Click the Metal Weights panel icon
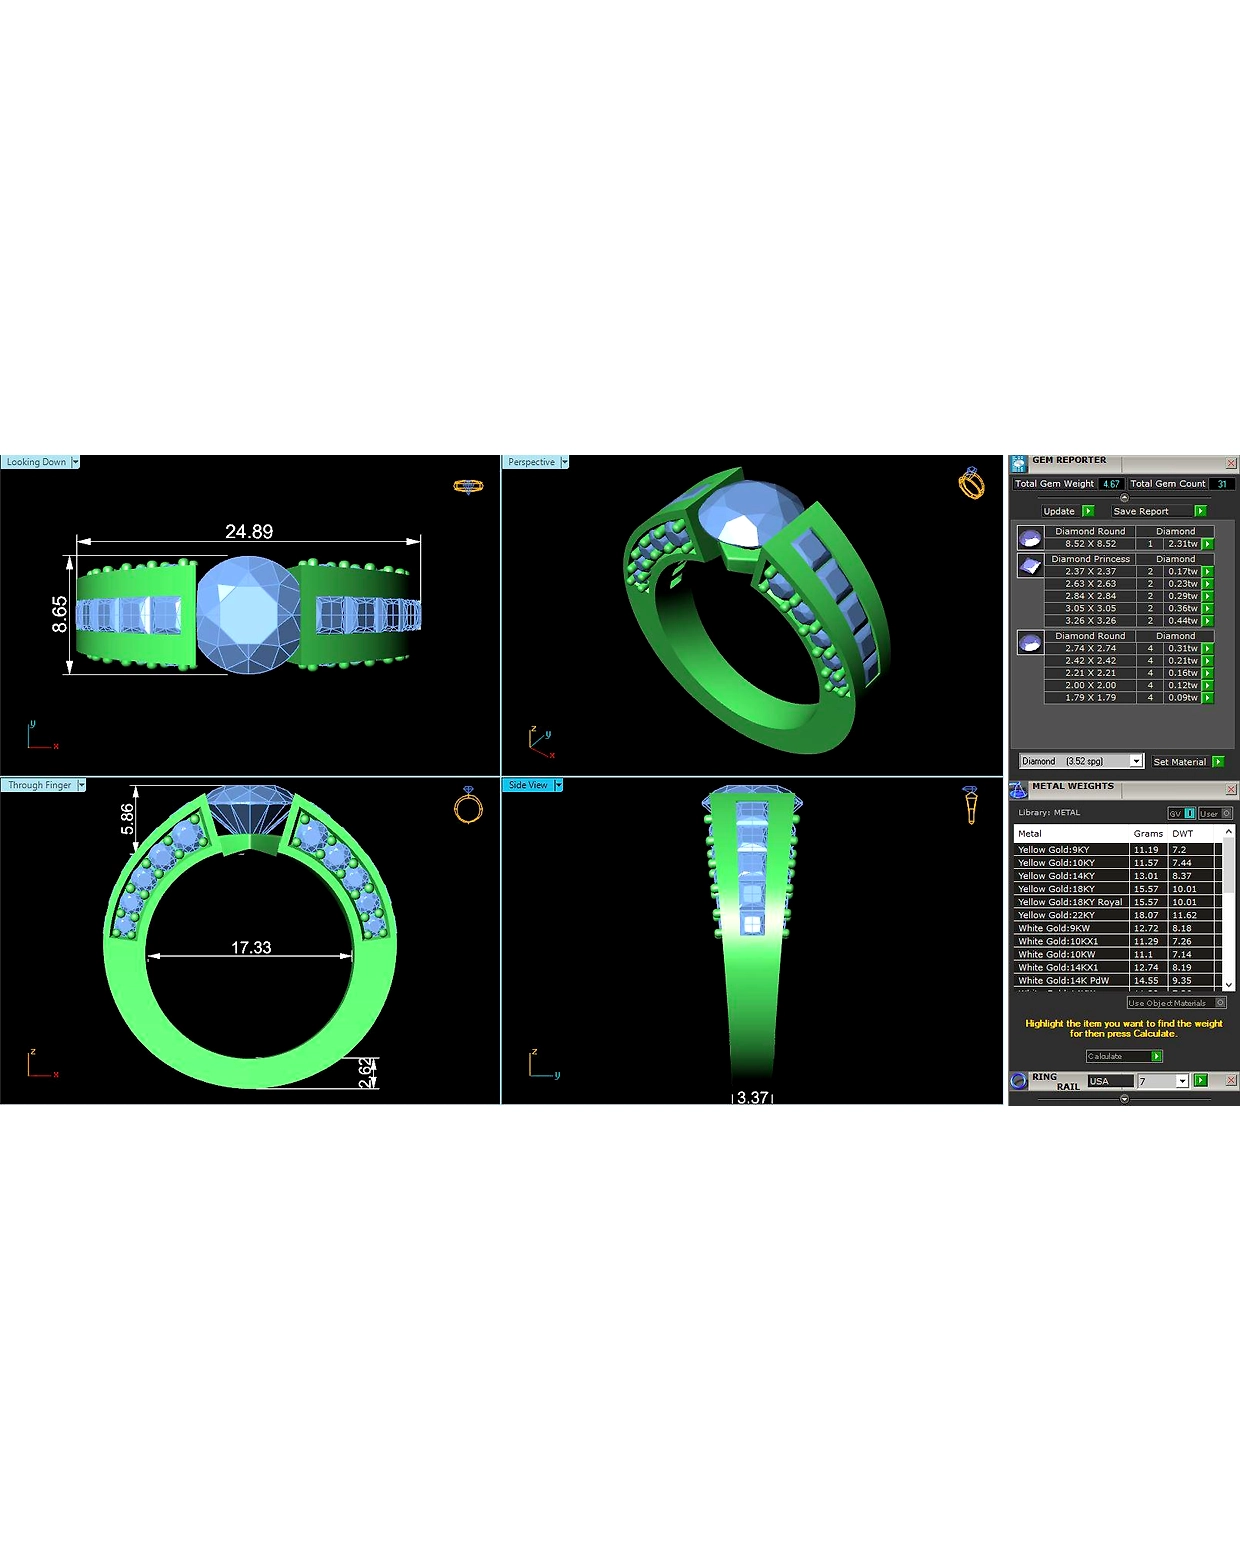Image resolution: width=1240 pixels, height=1562 pixels. point(1018,790)
